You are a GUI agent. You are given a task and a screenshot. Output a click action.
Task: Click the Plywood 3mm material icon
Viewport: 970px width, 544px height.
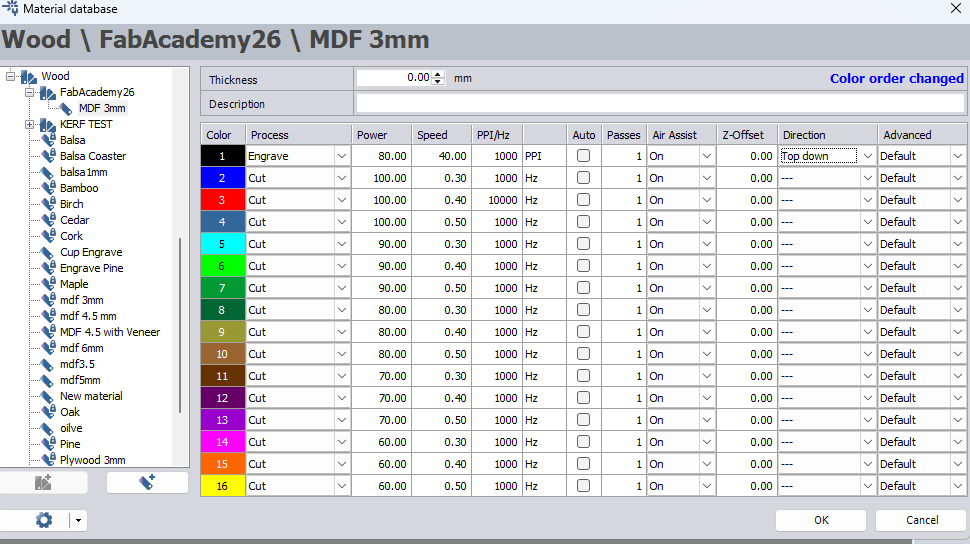click(48, 460)
